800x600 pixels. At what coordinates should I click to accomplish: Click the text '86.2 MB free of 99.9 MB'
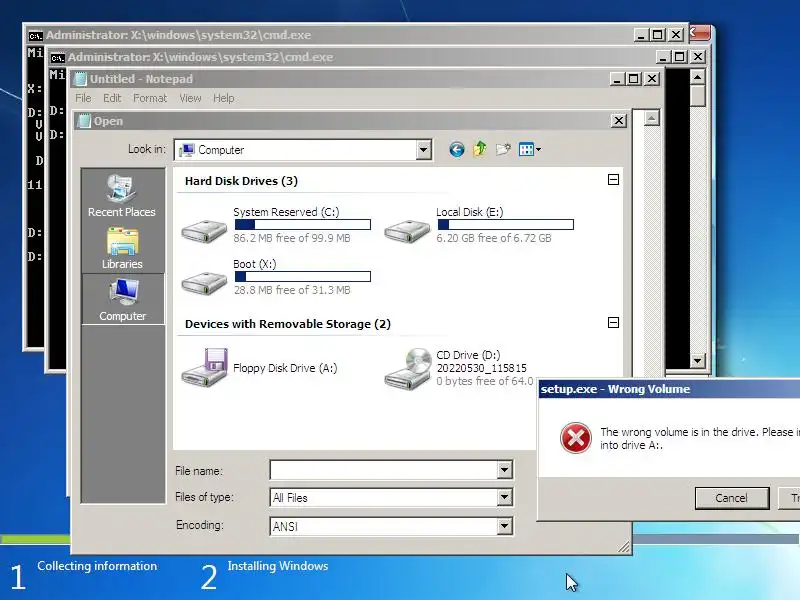[292, 238]
